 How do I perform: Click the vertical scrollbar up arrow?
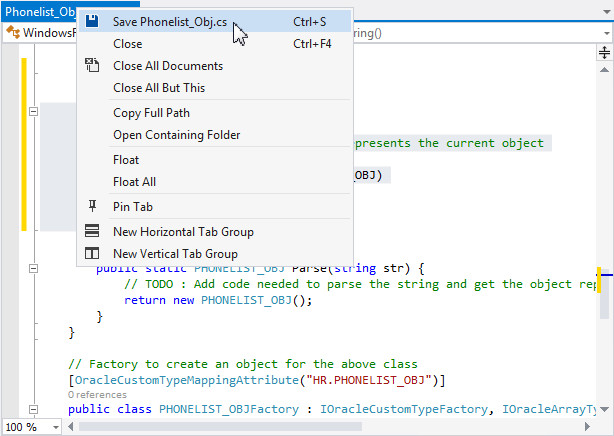point(604,70)
